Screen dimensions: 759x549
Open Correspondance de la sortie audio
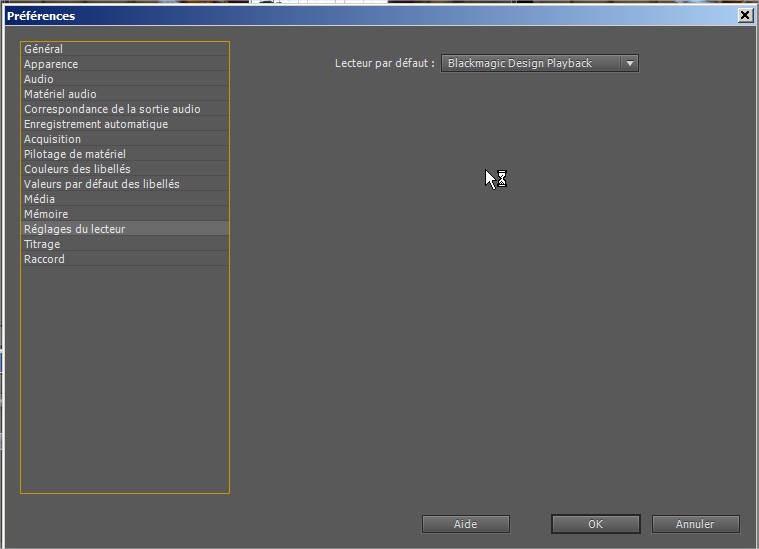click(125, 109)
